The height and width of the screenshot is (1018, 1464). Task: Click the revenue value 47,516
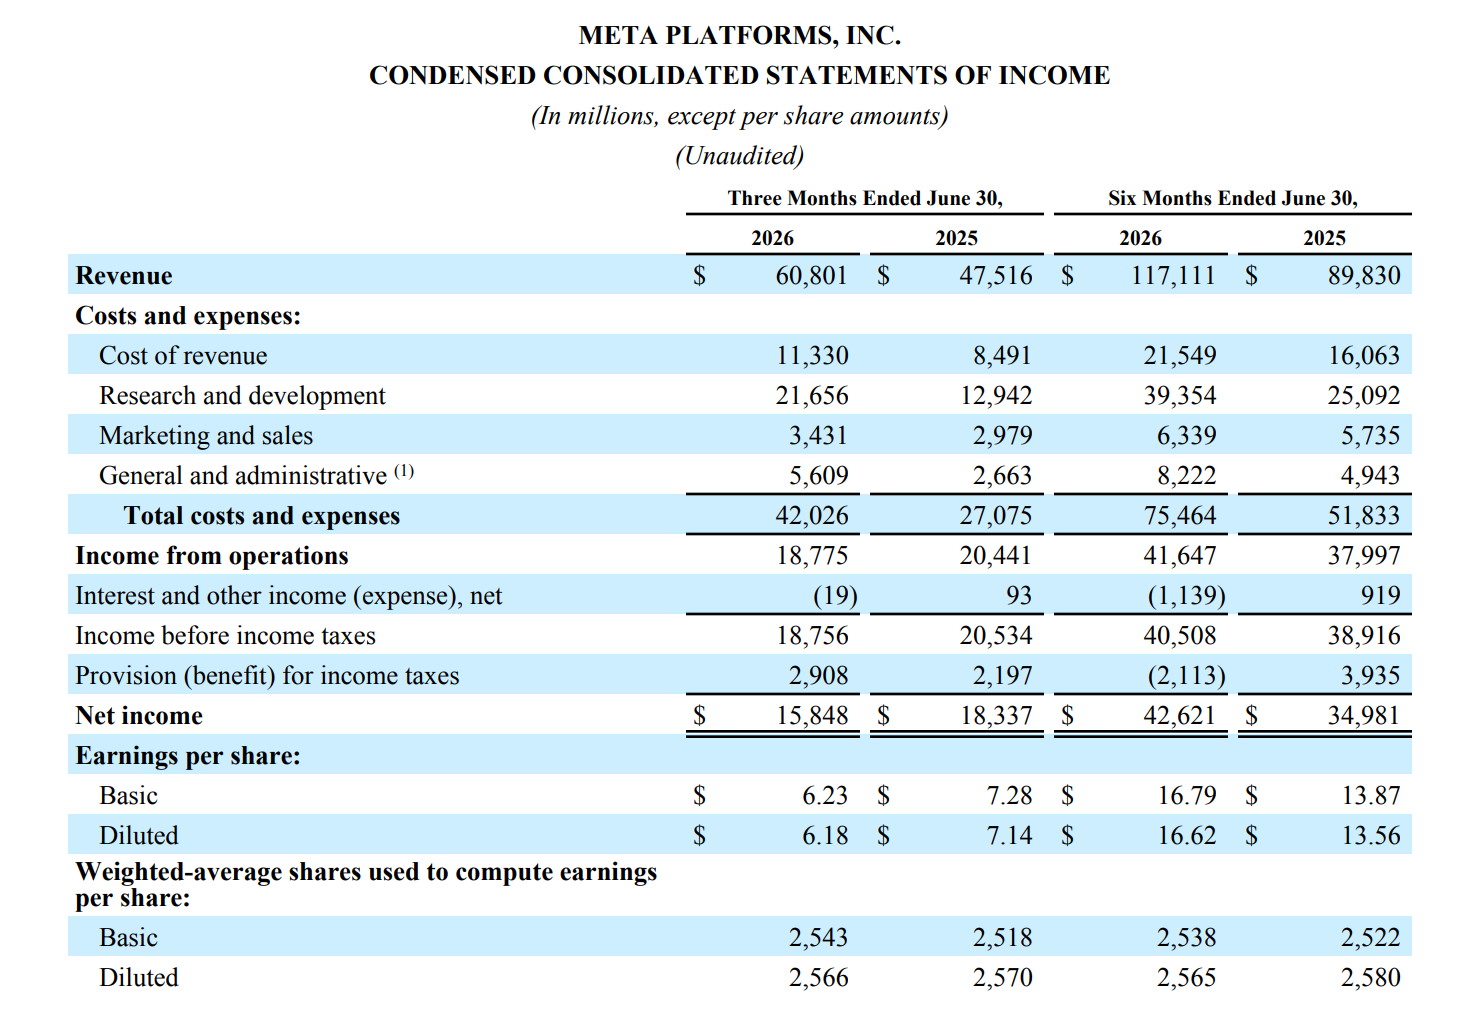tap(996, 276)
